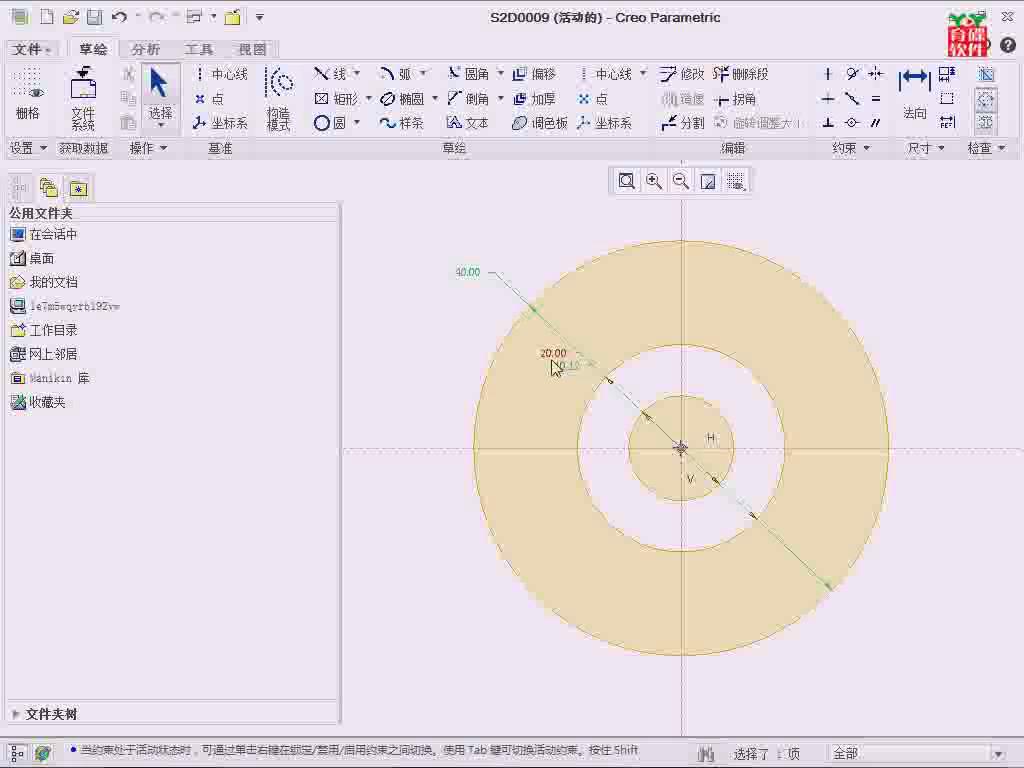Click the Zoom Out magnifier icon
Viewport: 1024px width, 768px height.
[680, 181]
